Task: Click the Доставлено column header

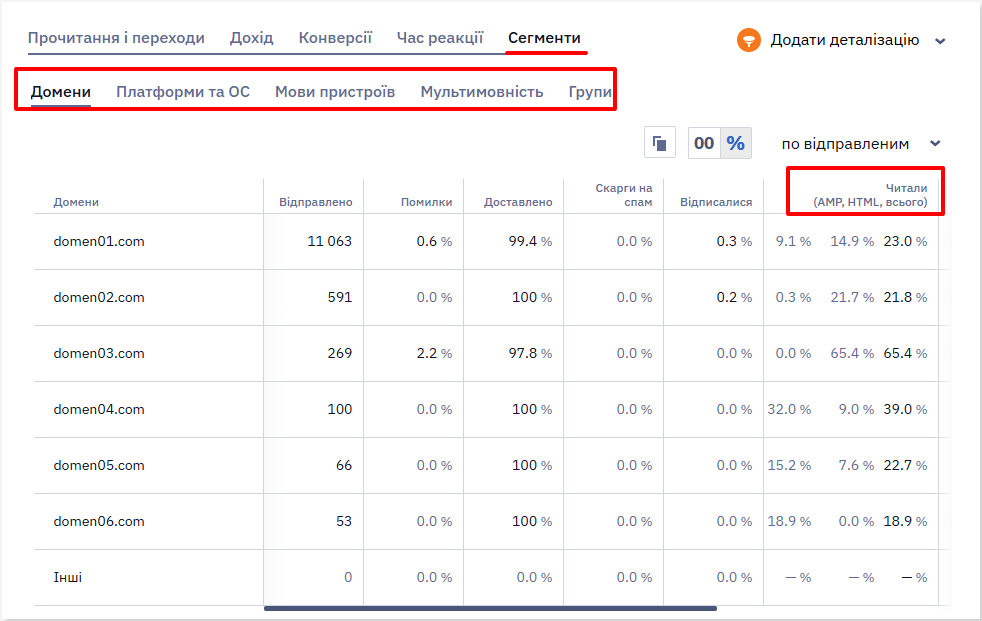Action: pos(518,202)
